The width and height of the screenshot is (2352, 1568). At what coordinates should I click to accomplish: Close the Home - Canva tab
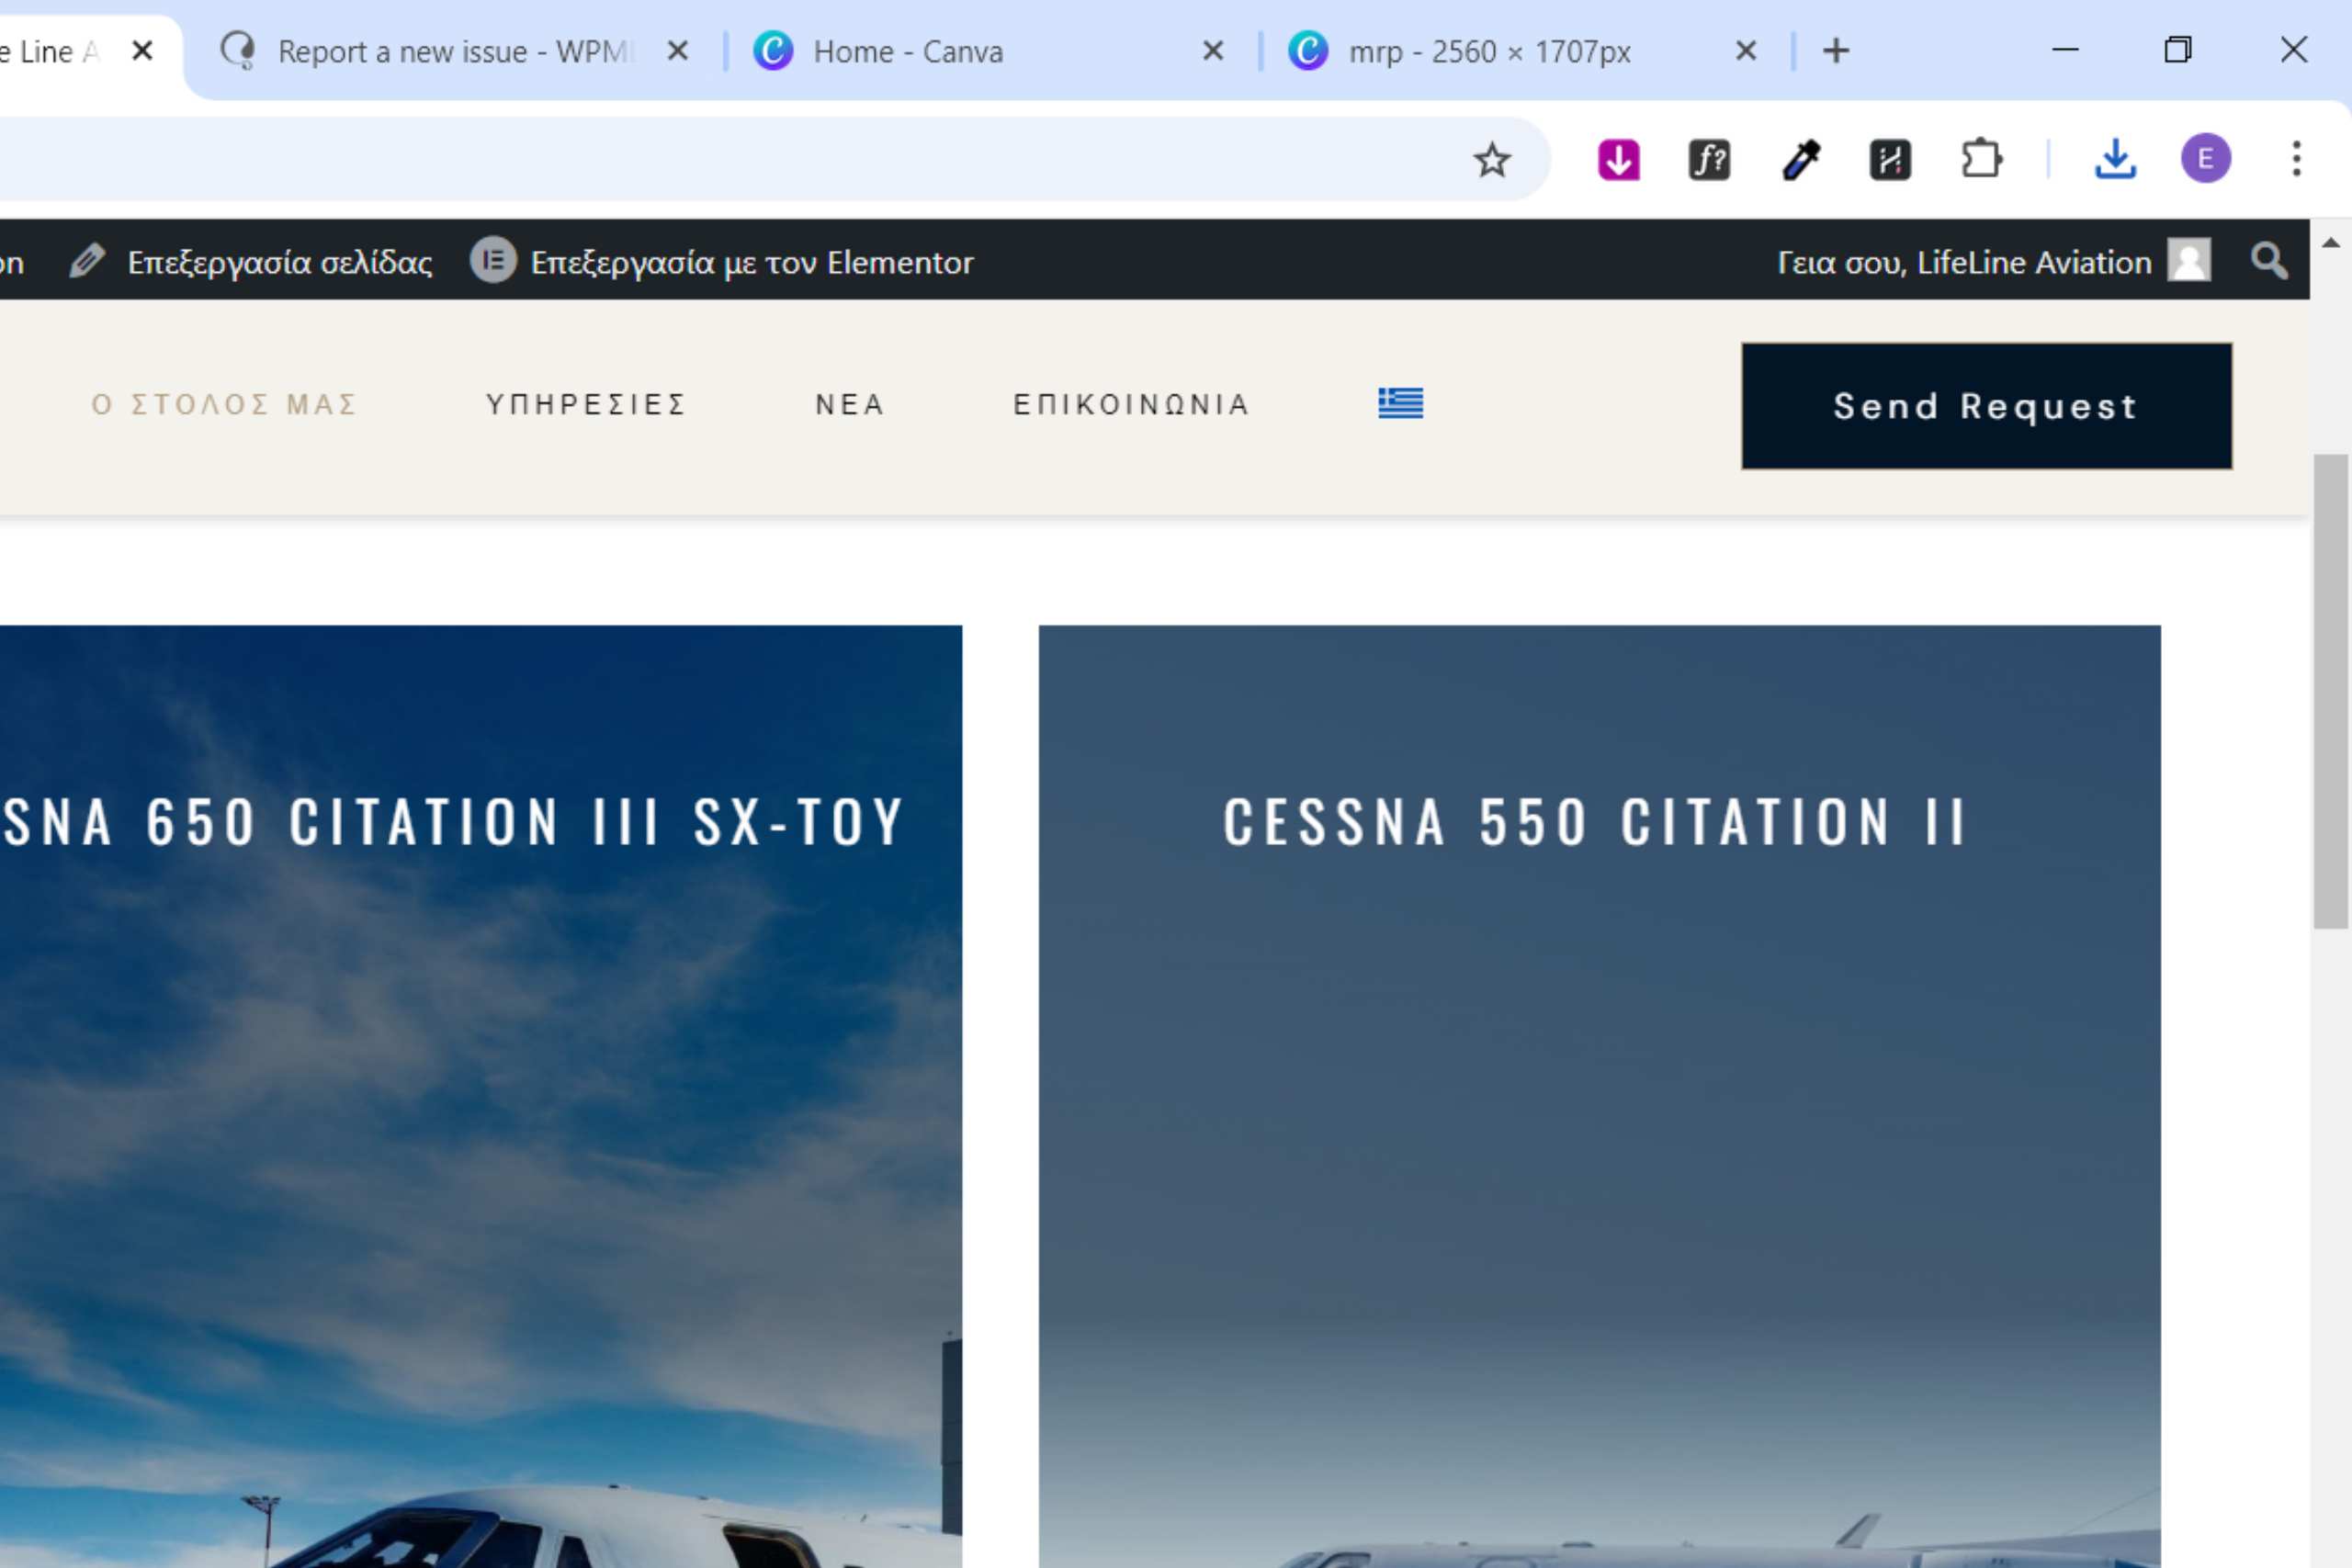pos(1212,51)
